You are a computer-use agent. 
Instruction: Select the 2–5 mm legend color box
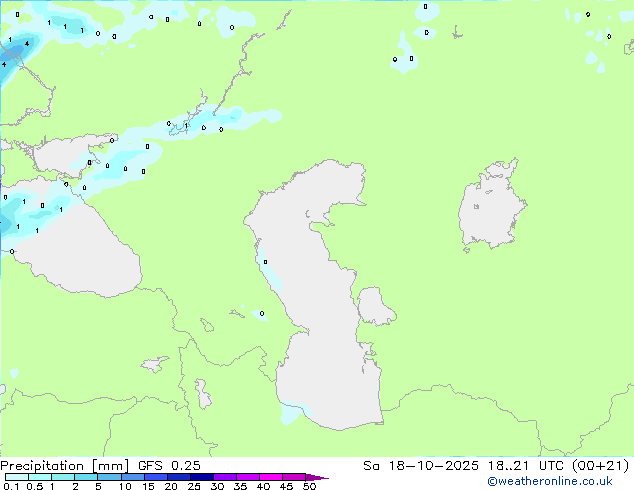pyautogui.click(x=86, y=477)
